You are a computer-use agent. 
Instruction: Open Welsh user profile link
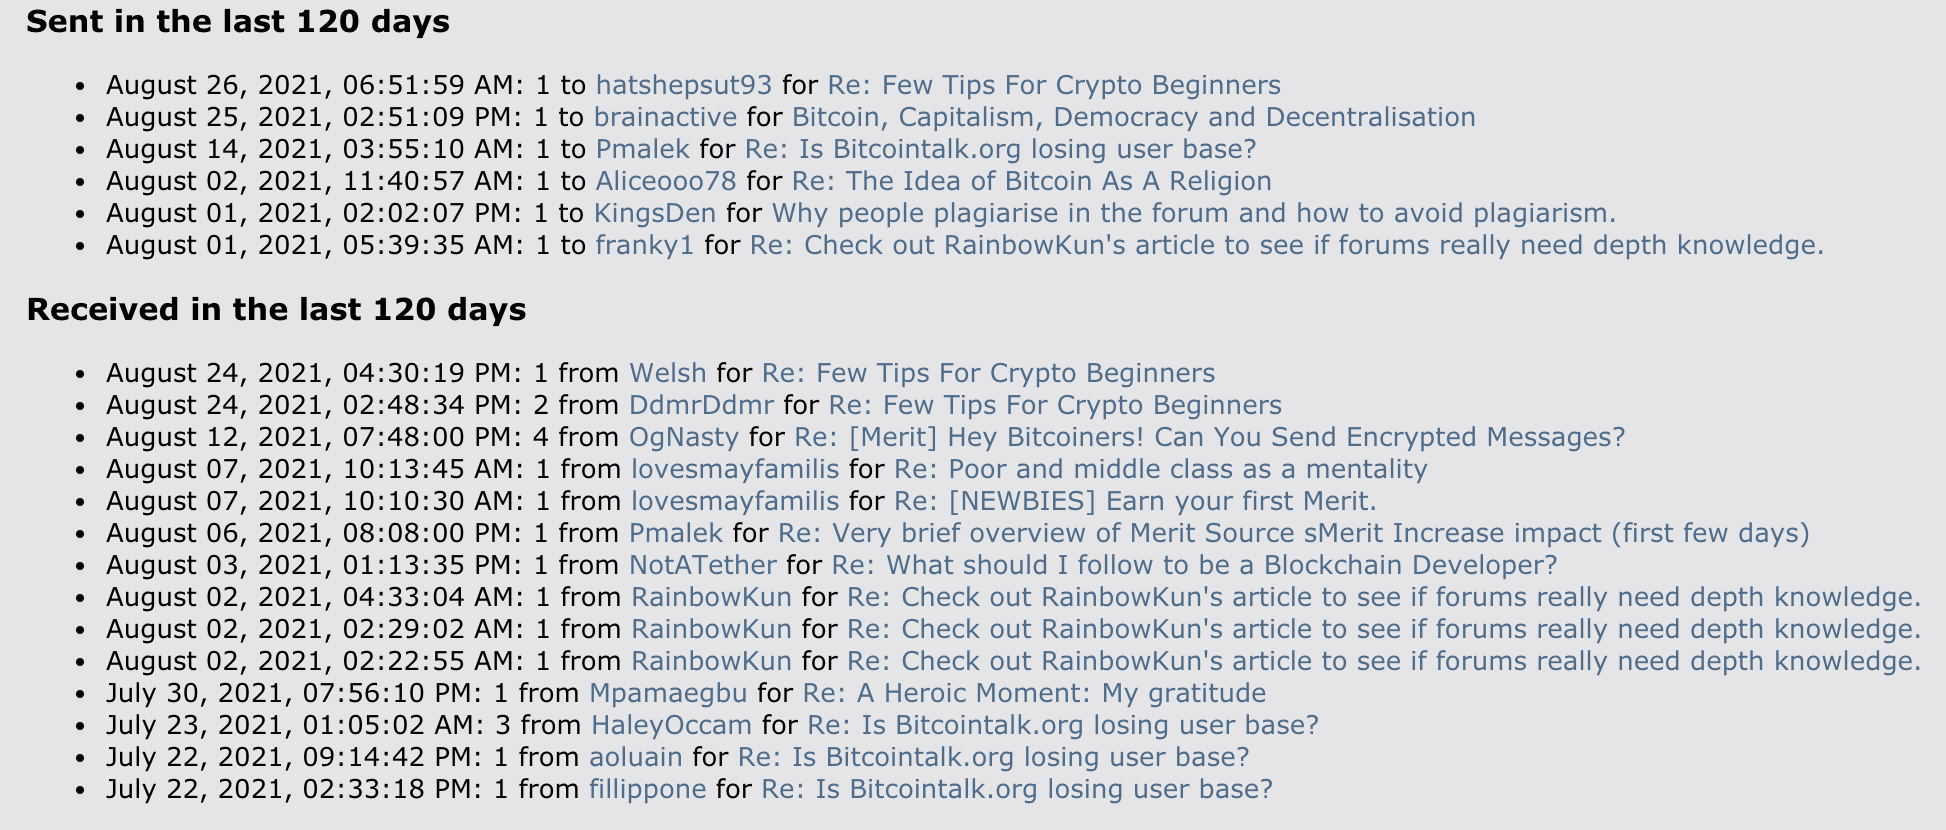668,374
